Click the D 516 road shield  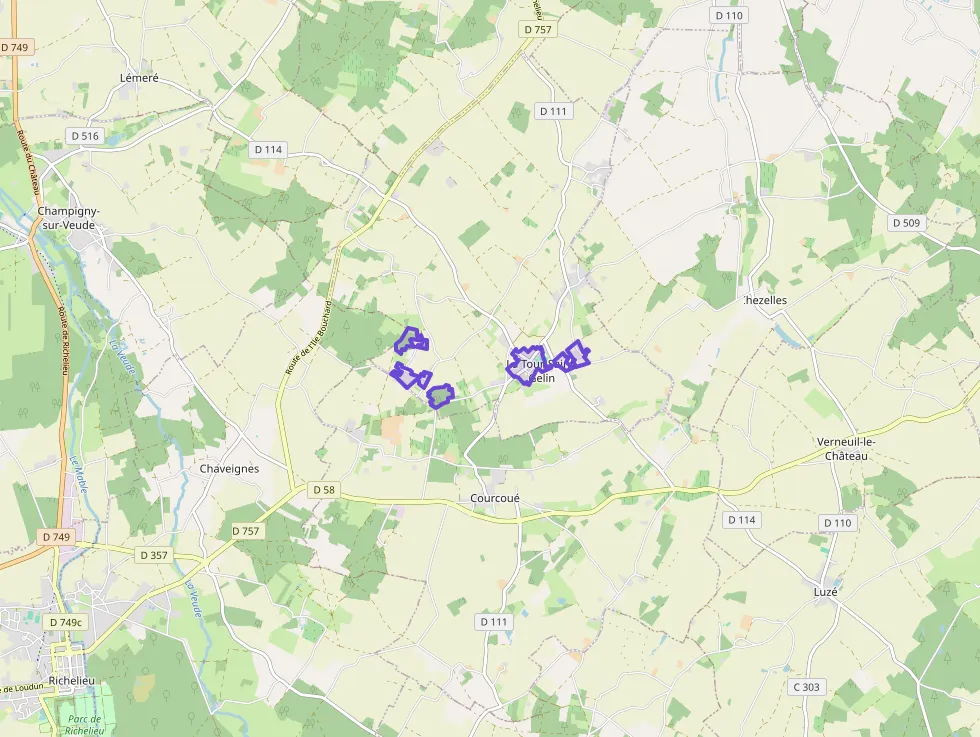[85, 136]
